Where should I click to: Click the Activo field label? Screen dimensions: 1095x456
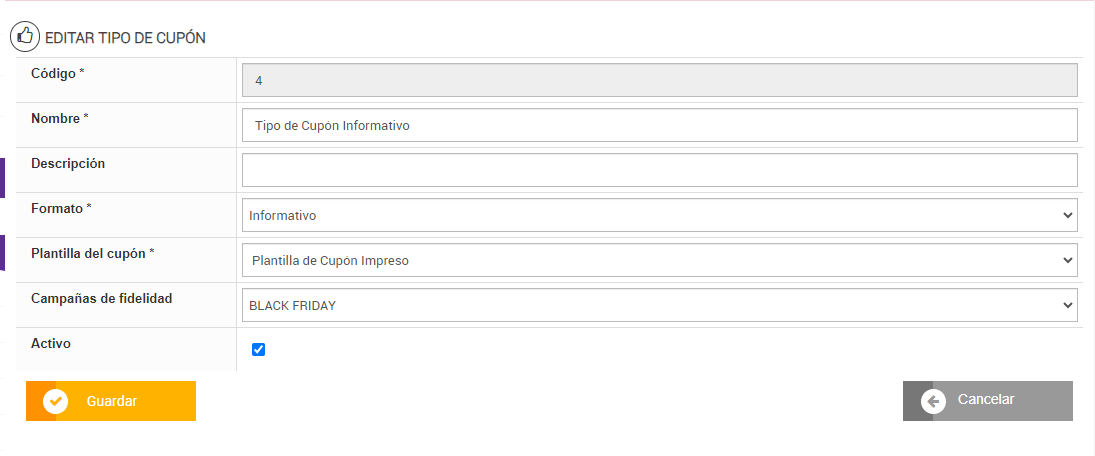(51, 343)
